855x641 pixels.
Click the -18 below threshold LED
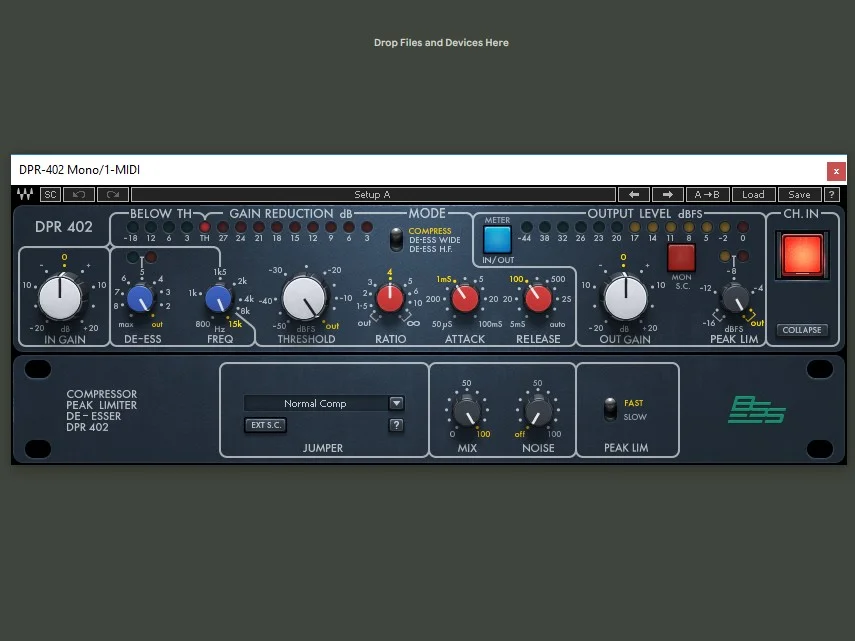click(133, 227)
